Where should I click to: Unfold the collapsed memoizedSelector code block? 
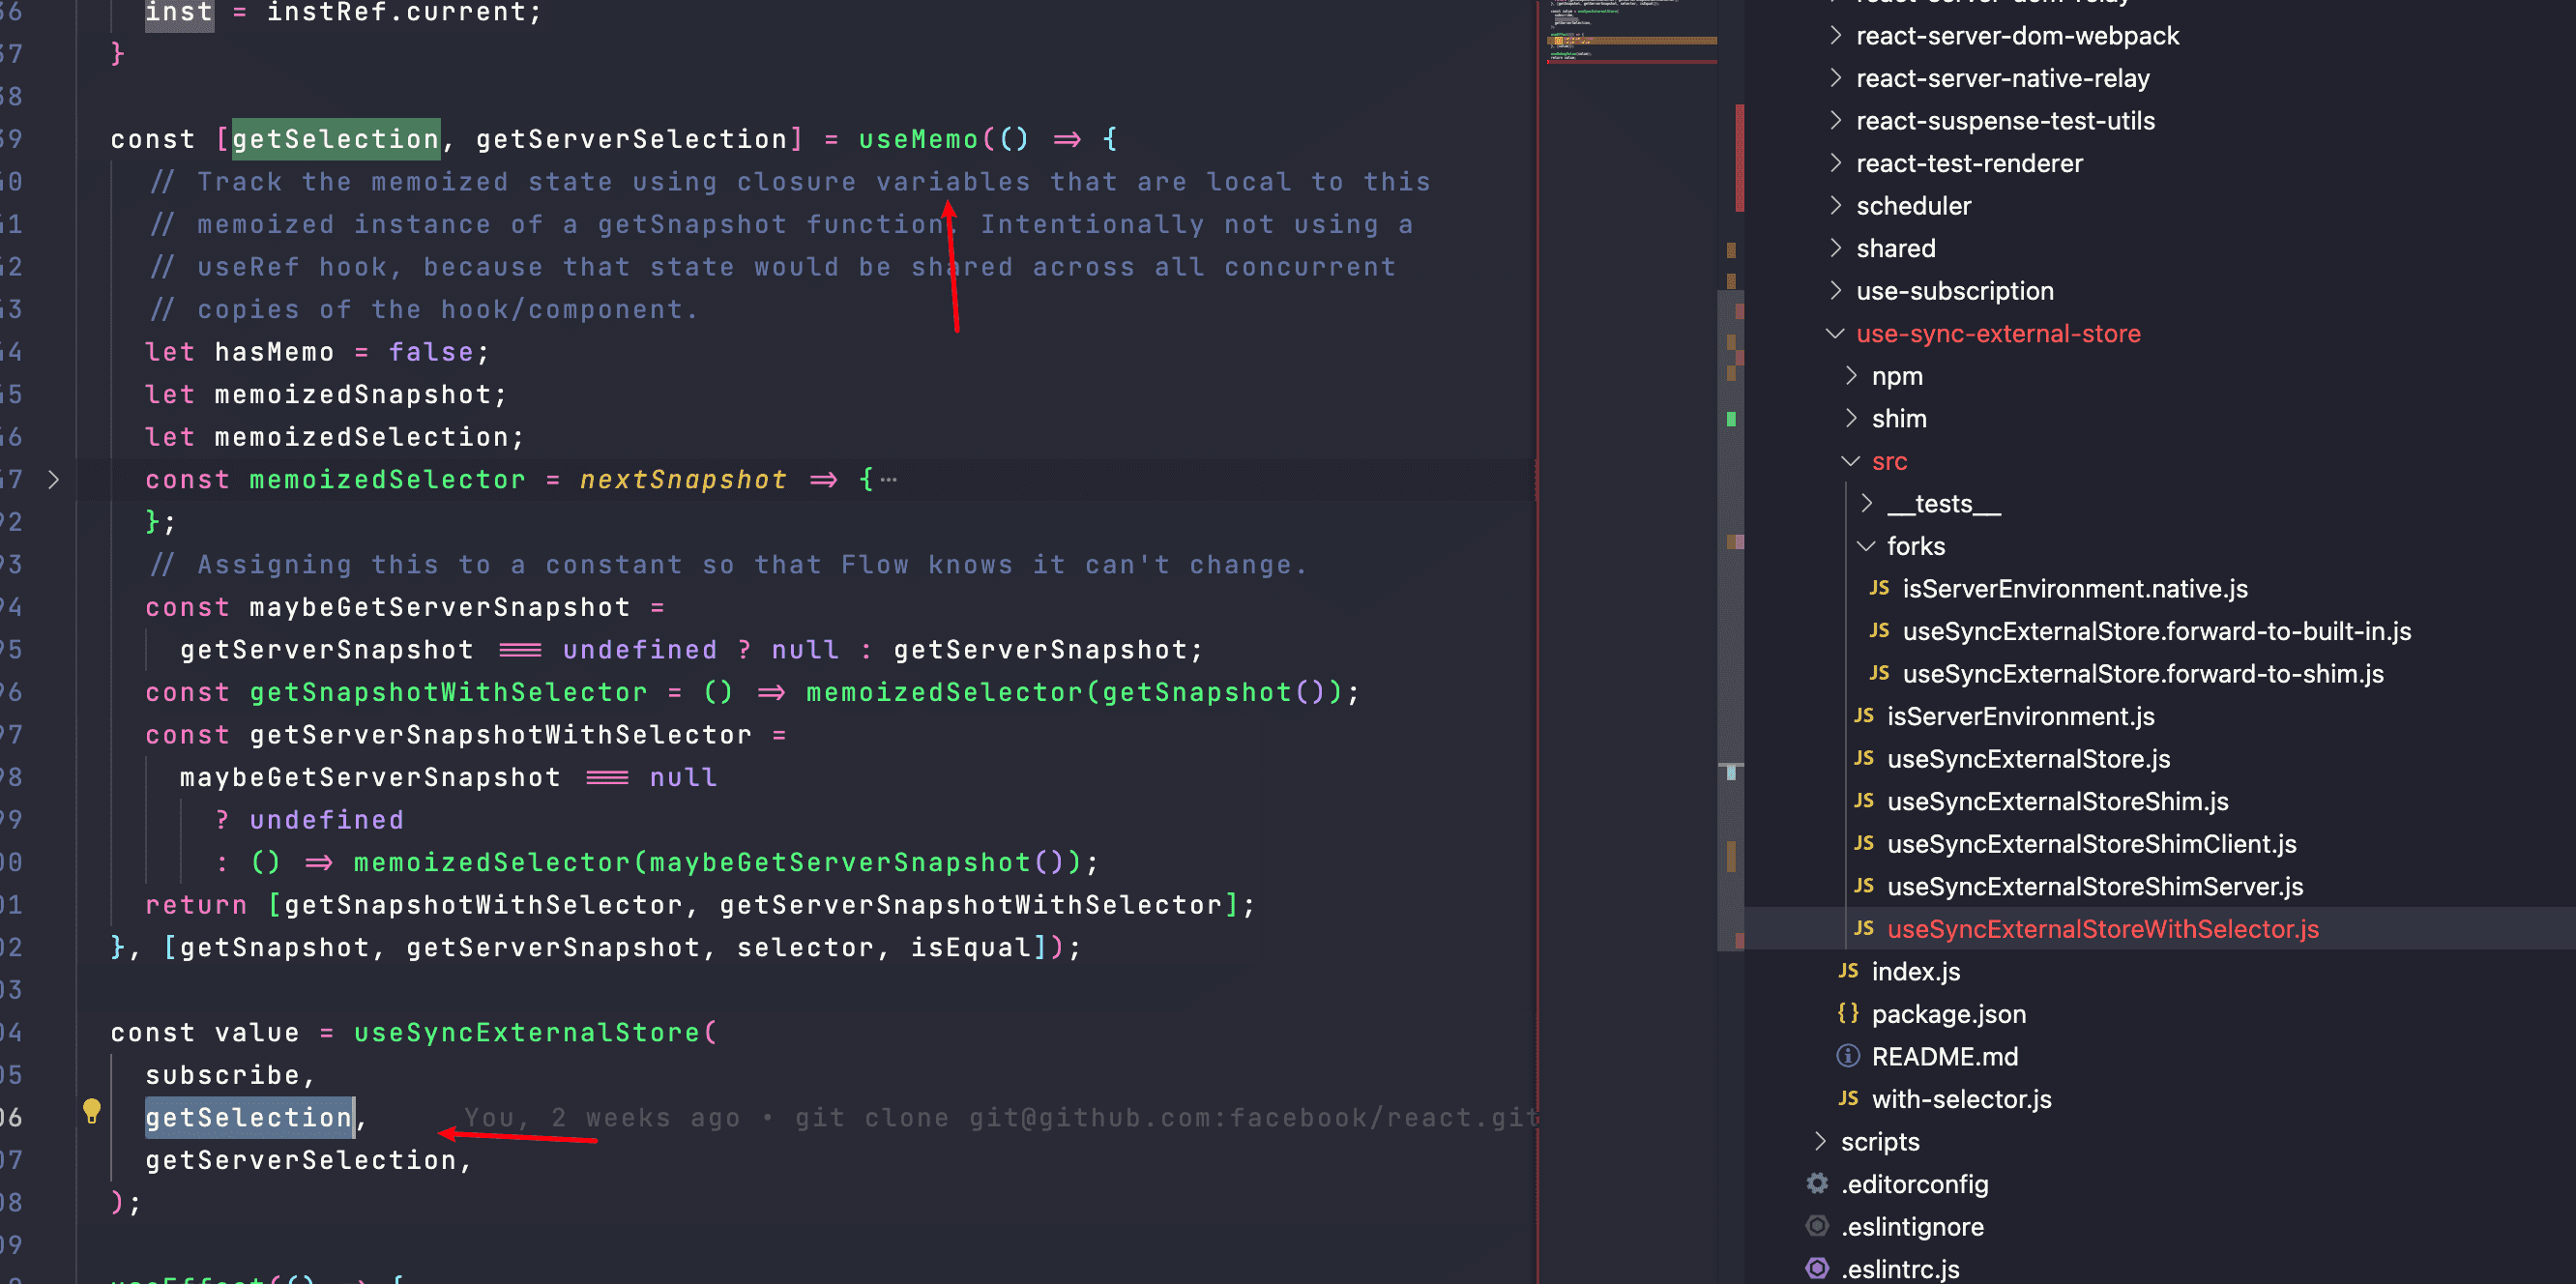pyautogui.click(x=54, y=480)
